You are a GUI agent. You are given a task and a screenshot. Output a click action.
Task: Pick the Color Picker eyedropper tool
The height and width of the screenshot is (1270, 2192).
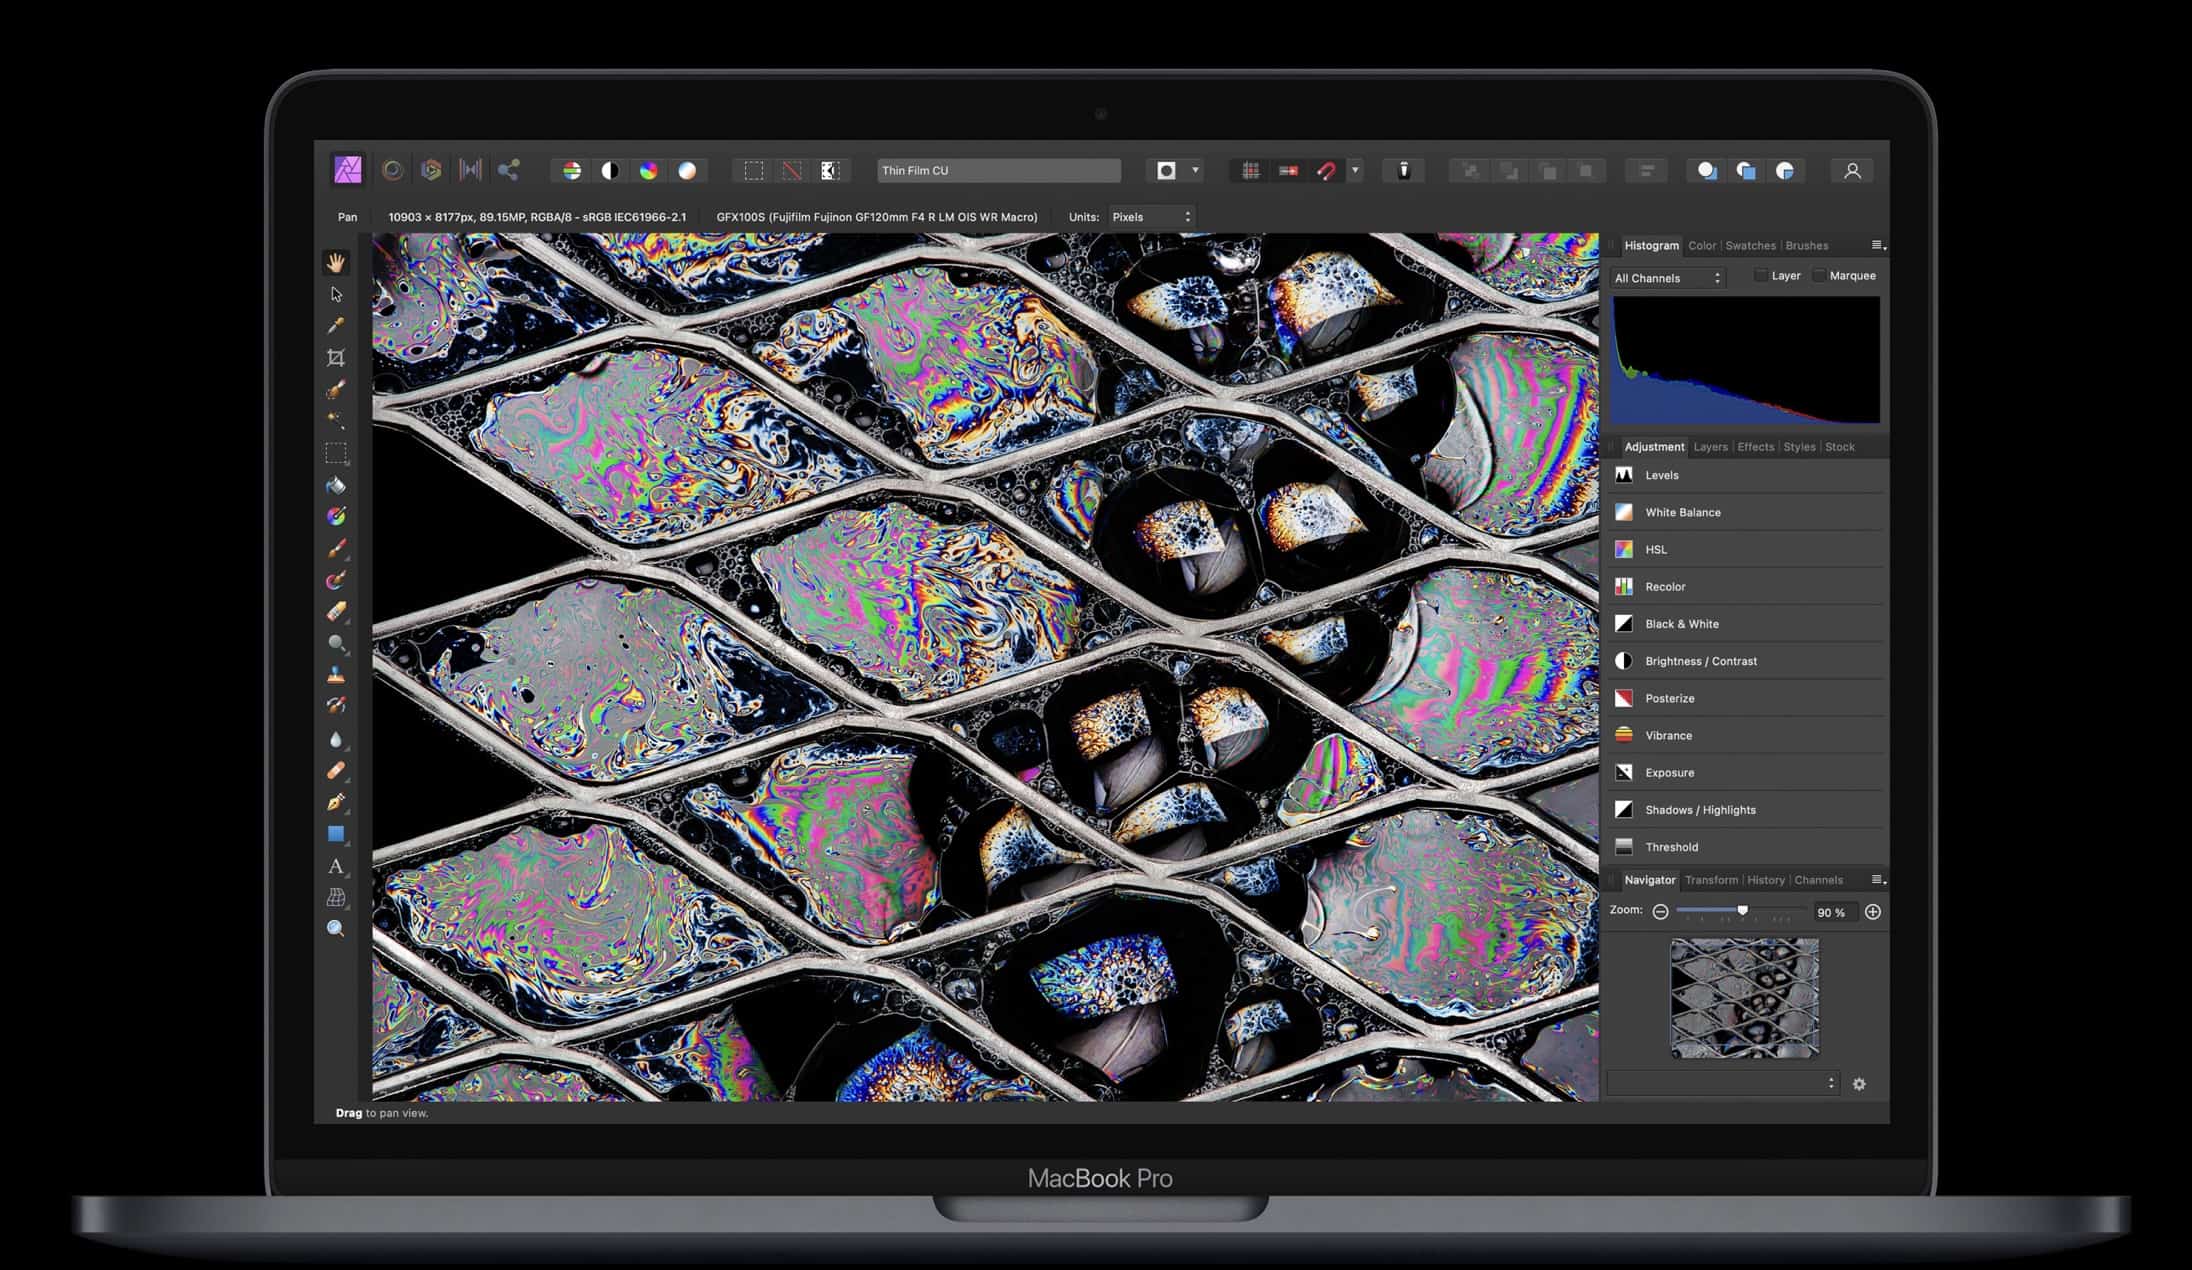pos(336,326)
